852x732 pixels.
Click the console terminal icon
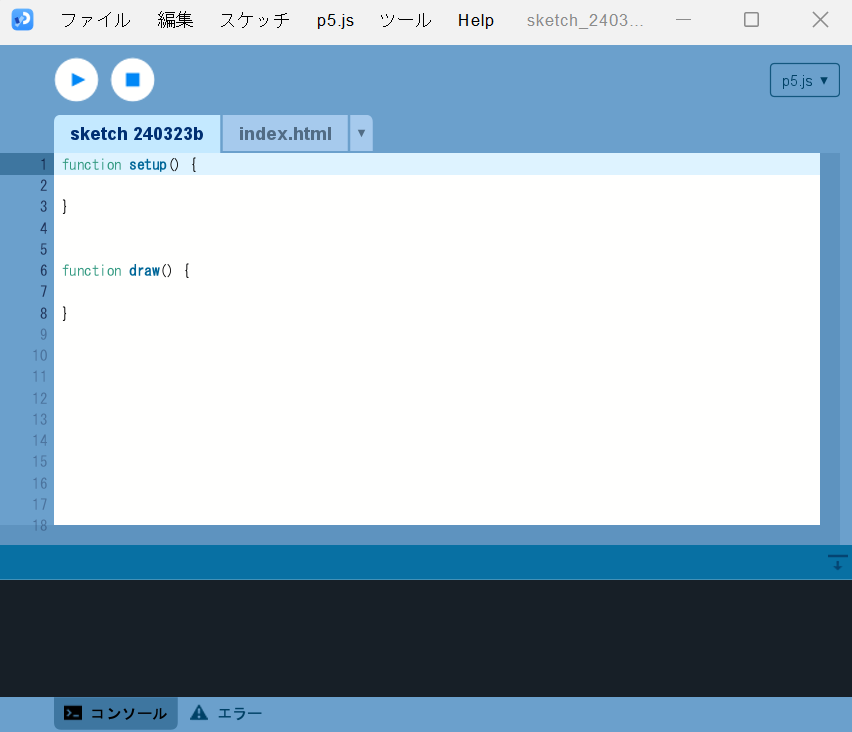tap(73, 713)
